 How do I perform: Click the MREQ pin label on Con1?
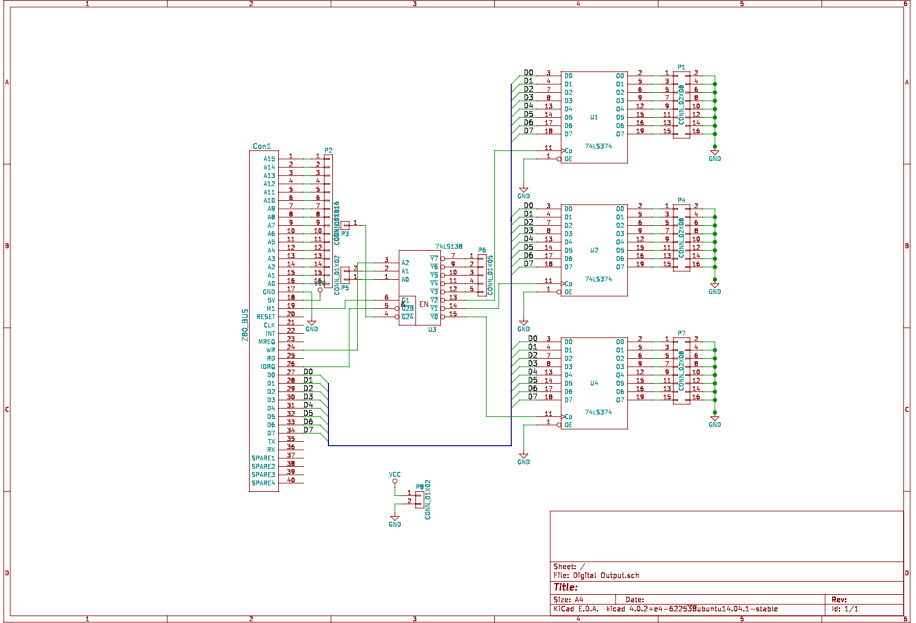click(266, 341)
